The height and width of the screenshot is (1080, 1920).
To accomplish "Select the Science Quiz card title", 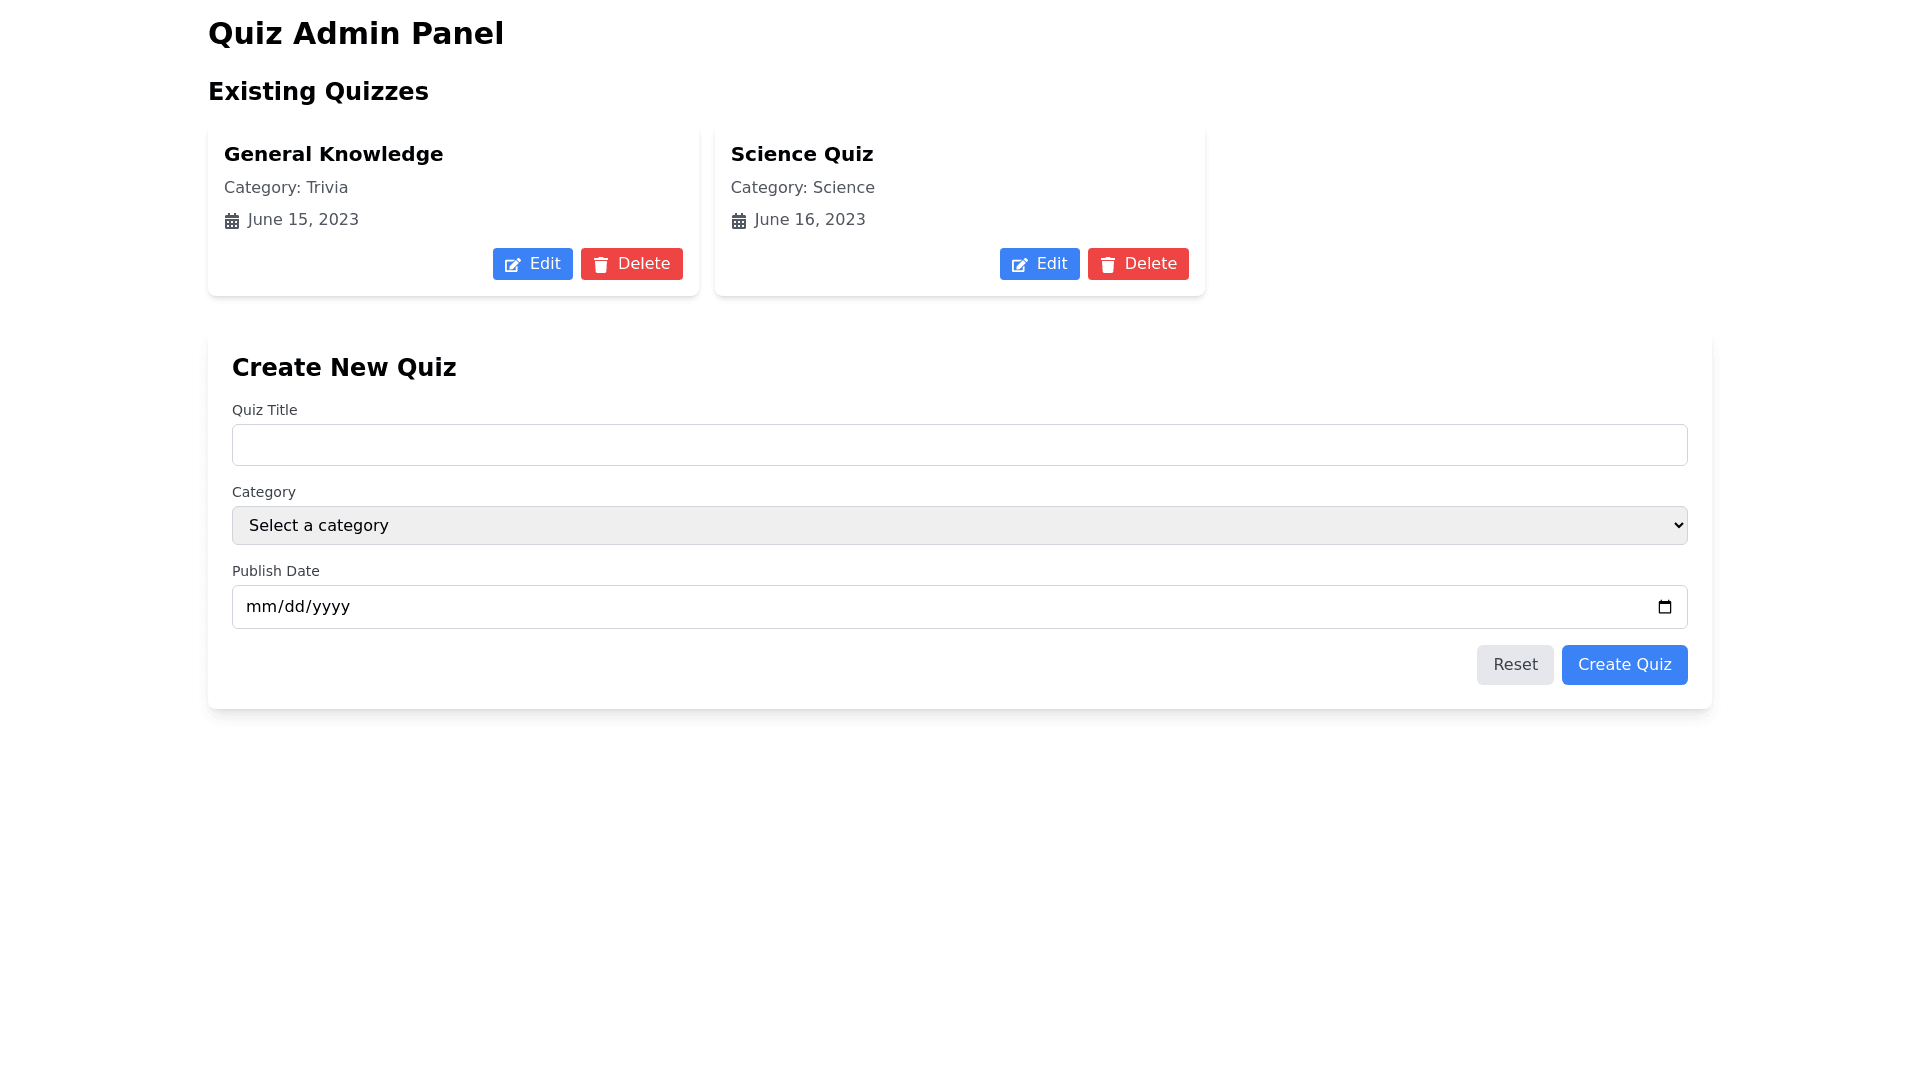I will (x=802, y=154).
